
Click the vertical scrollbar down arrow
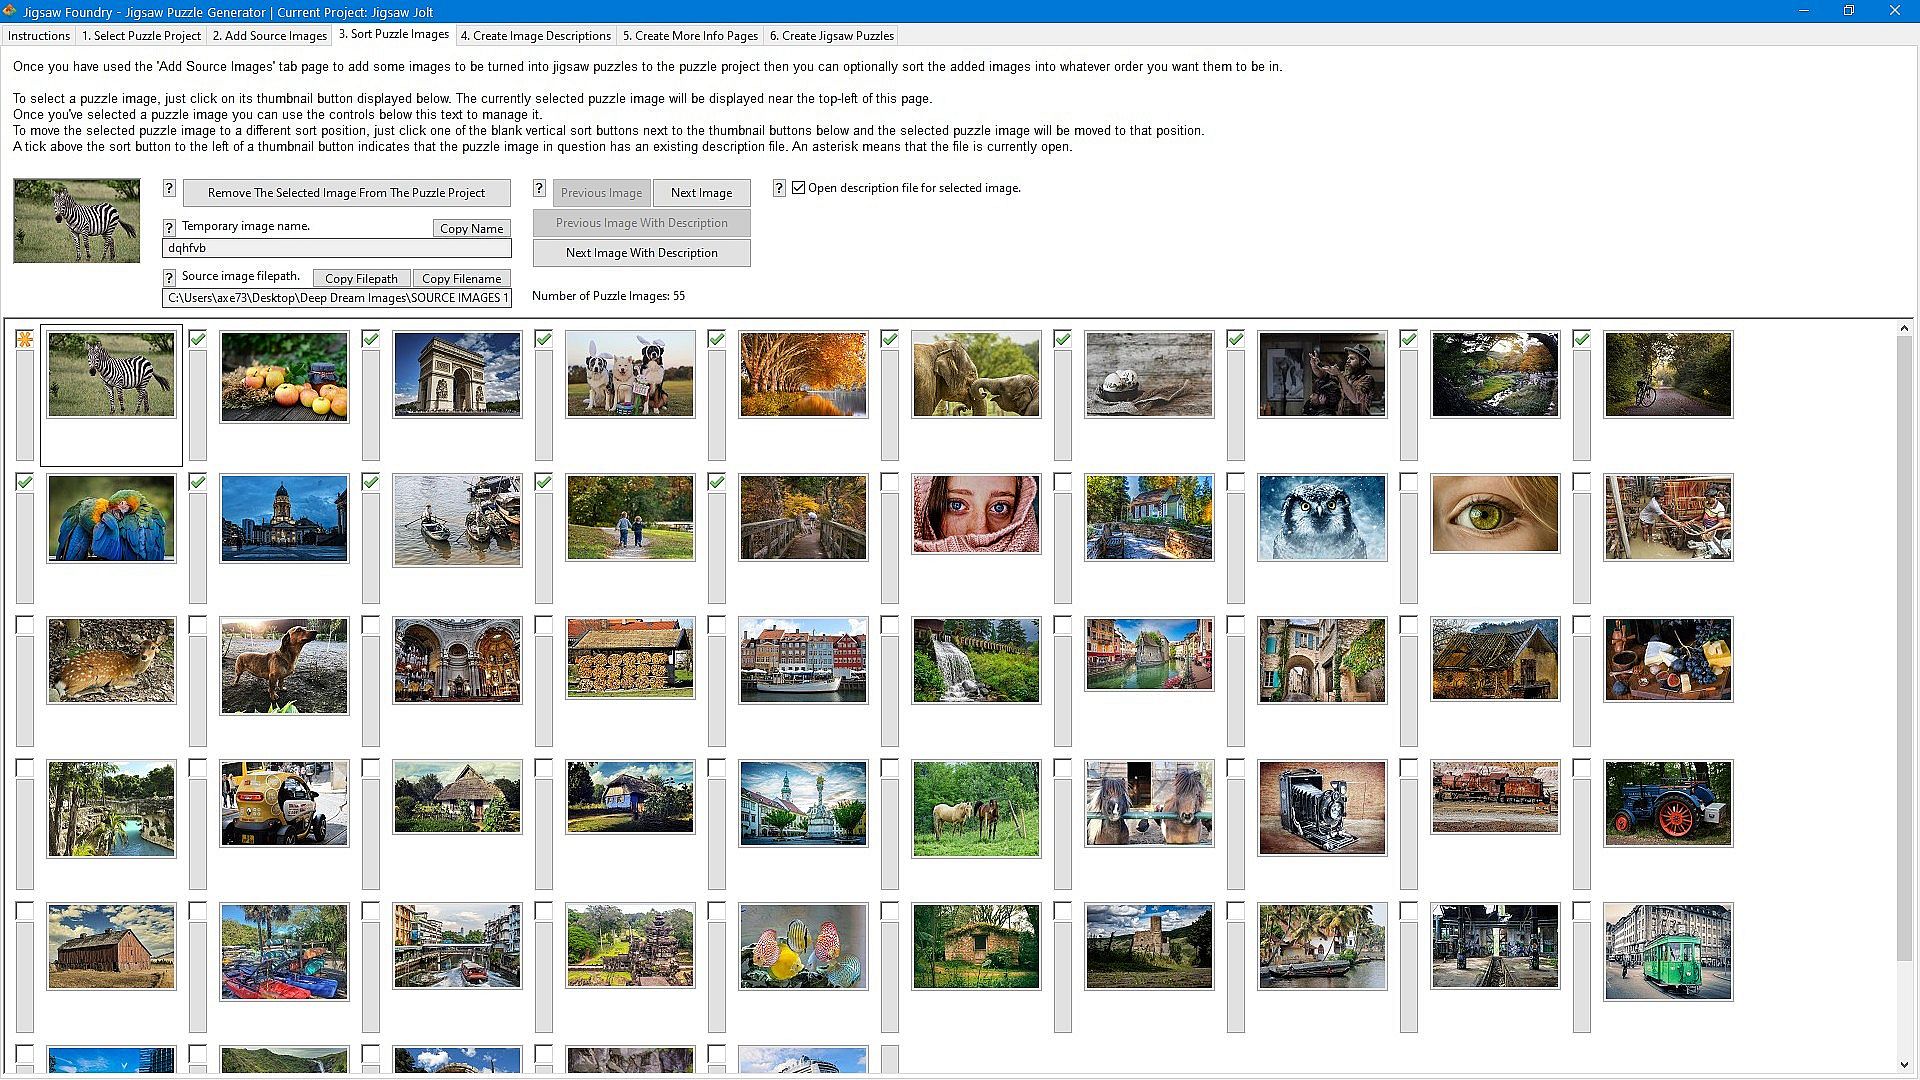(x=1903, y=1065)
